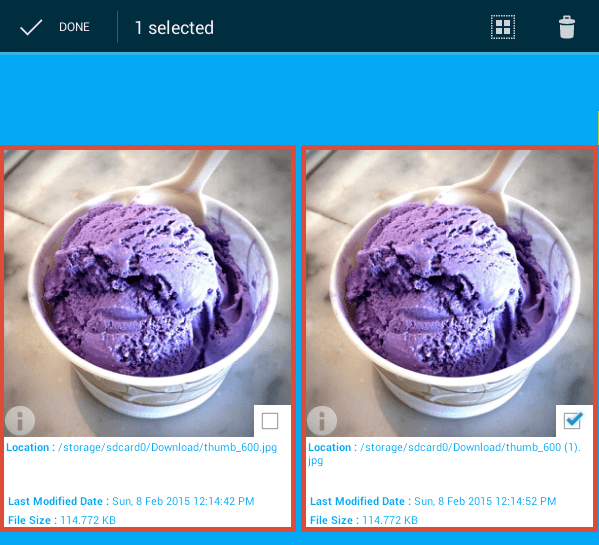Open the left ice cream thumbnail

click(147, 293)
